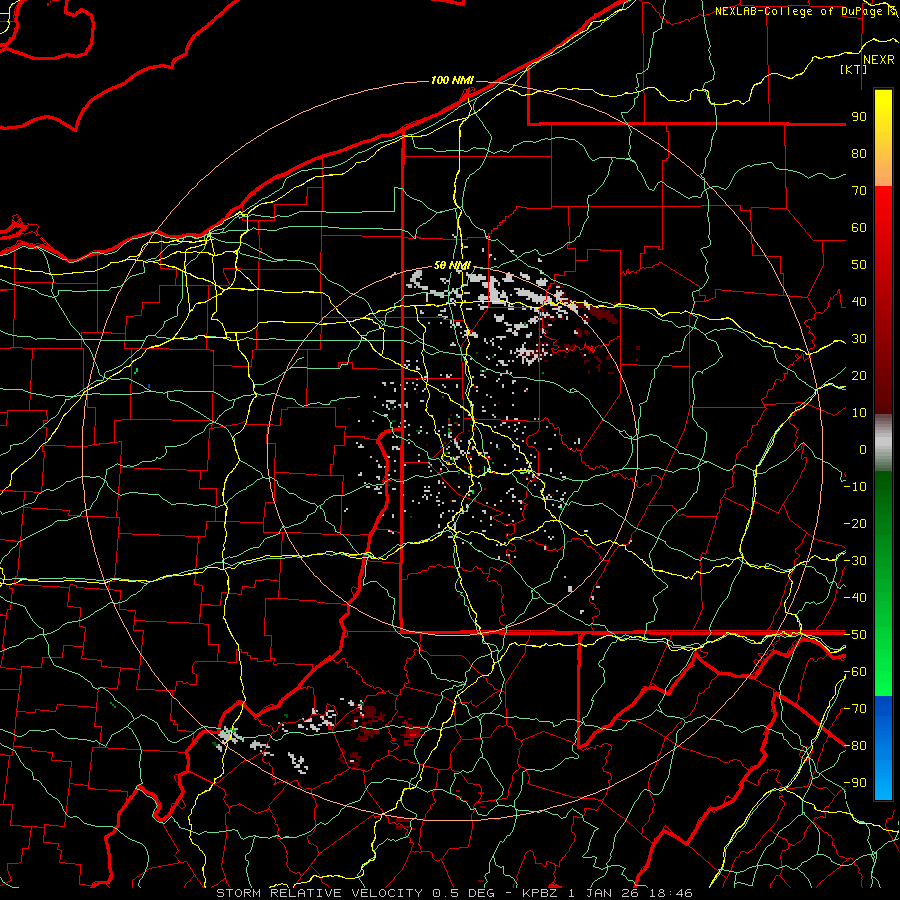Pick the orange 70-80 segment of color bar
The height and width of the screenshot is (900, 900).
click(x=883, y=170)
